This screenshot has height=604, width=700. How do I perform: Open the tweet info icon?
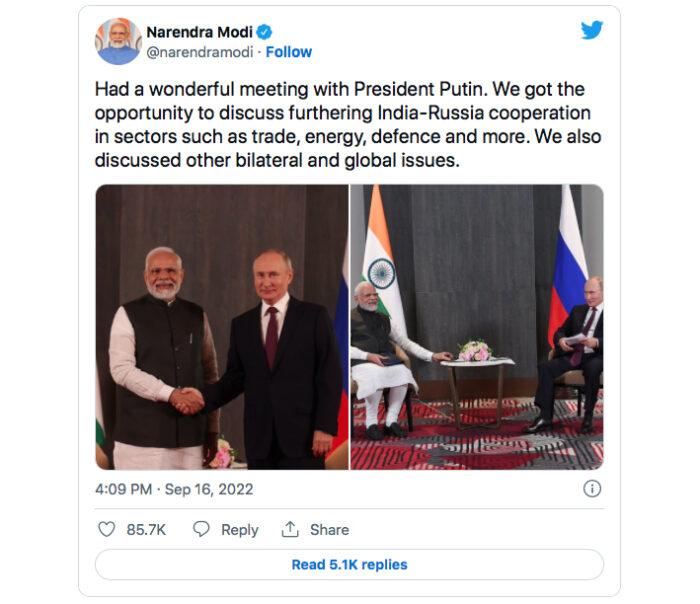click(592, 489)
